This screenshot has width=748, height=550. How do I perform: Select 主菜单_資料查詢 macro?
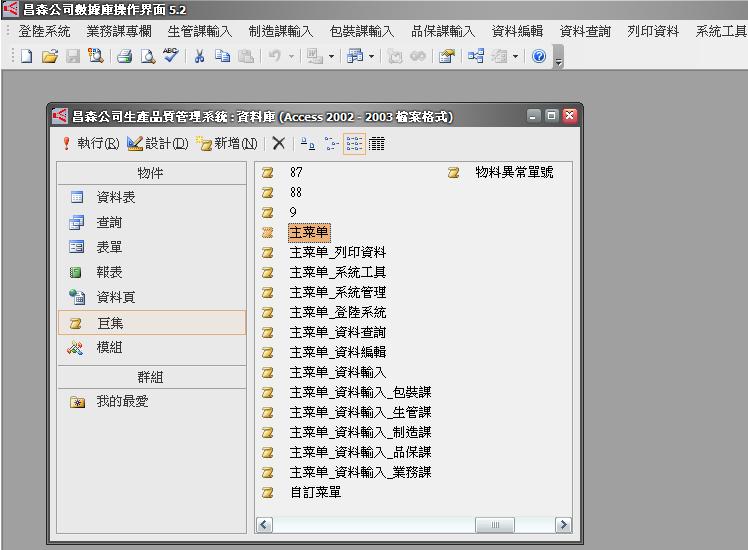(338, 332)
